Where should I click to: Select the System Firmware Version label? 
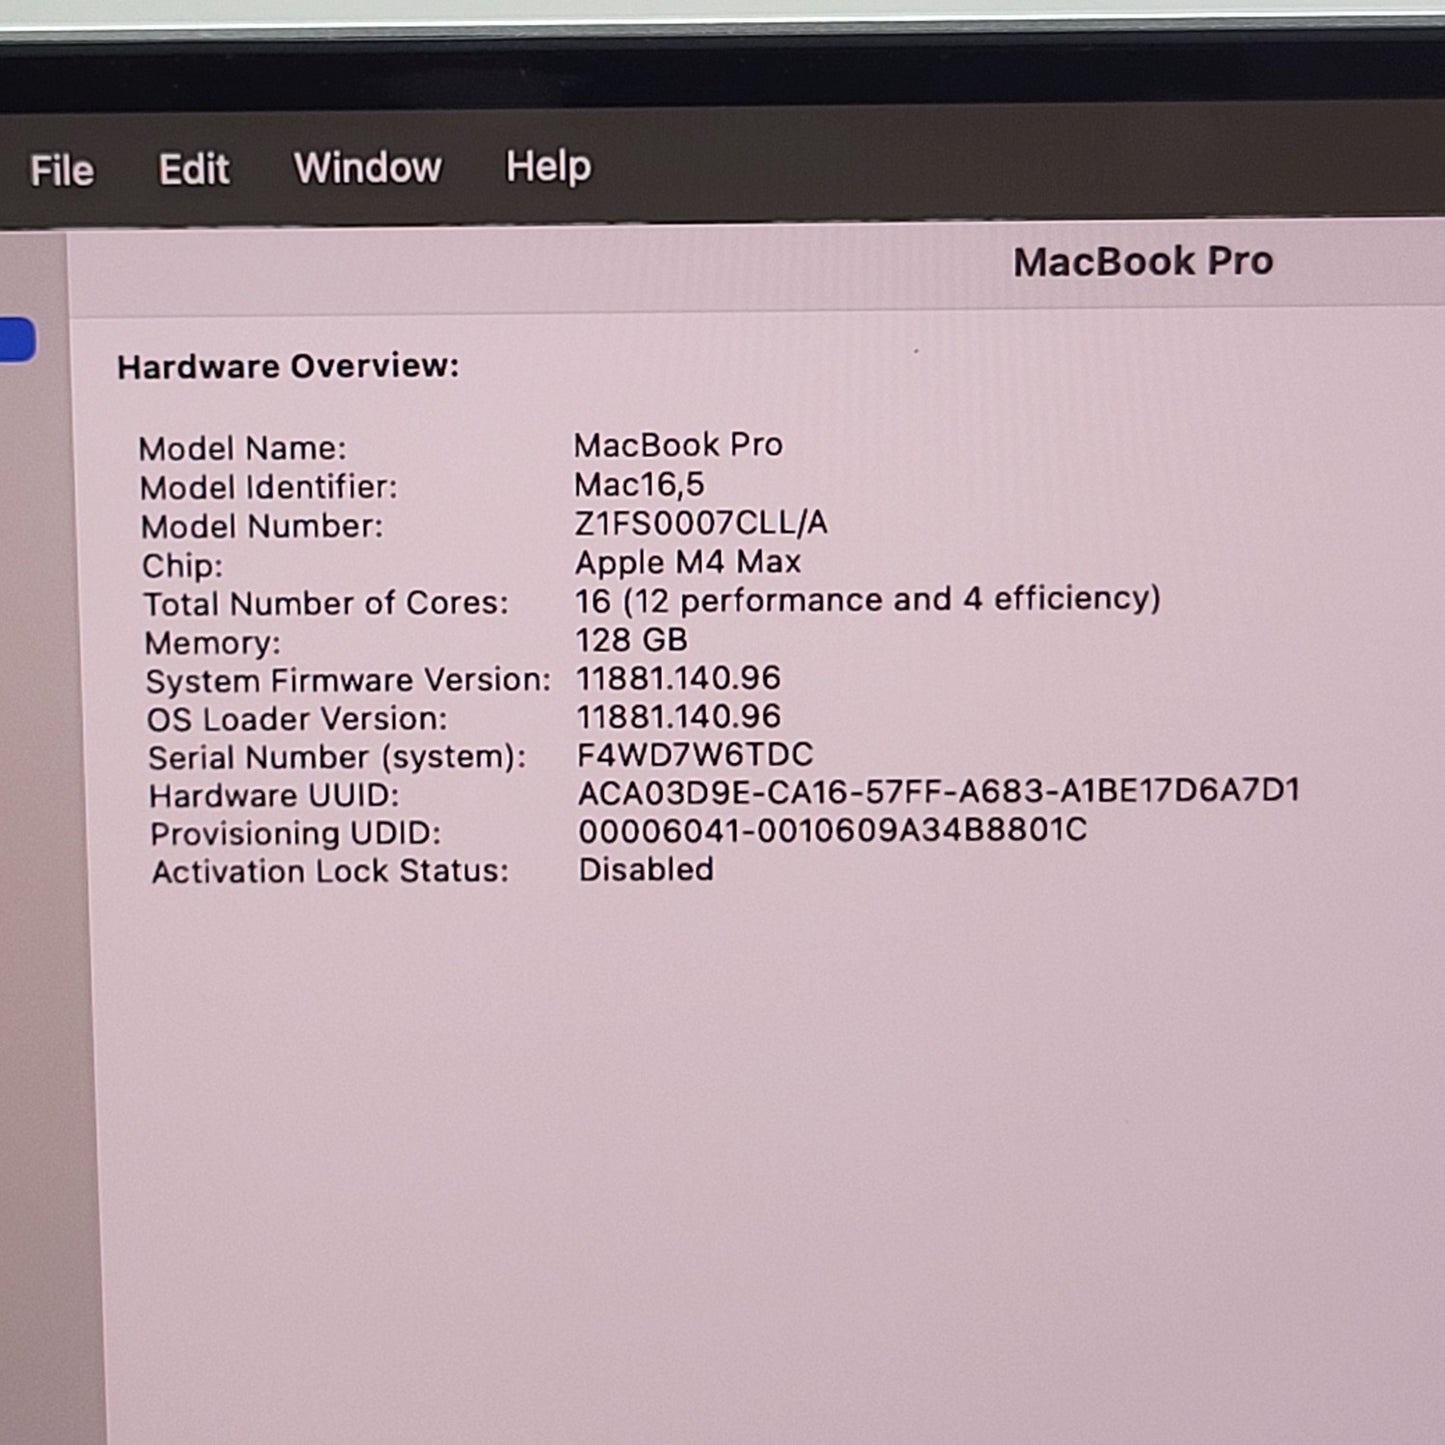click(348, 681)
